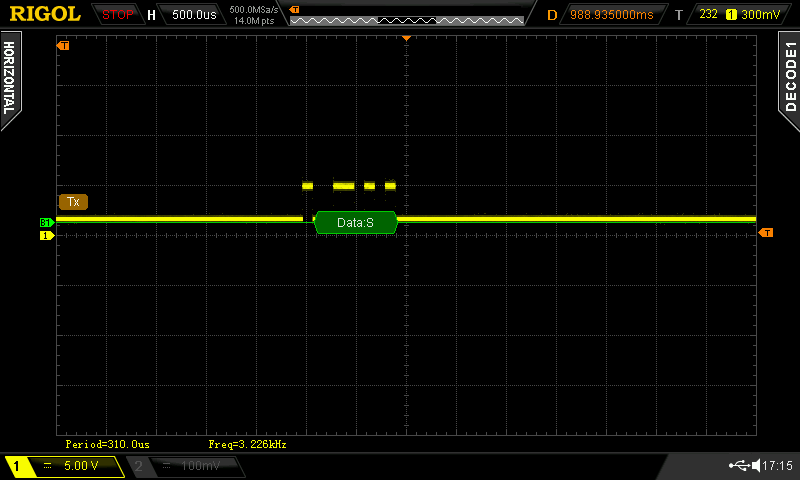
Task: Click the trigger position marker at grid top-left
Action: pos(63,46)
